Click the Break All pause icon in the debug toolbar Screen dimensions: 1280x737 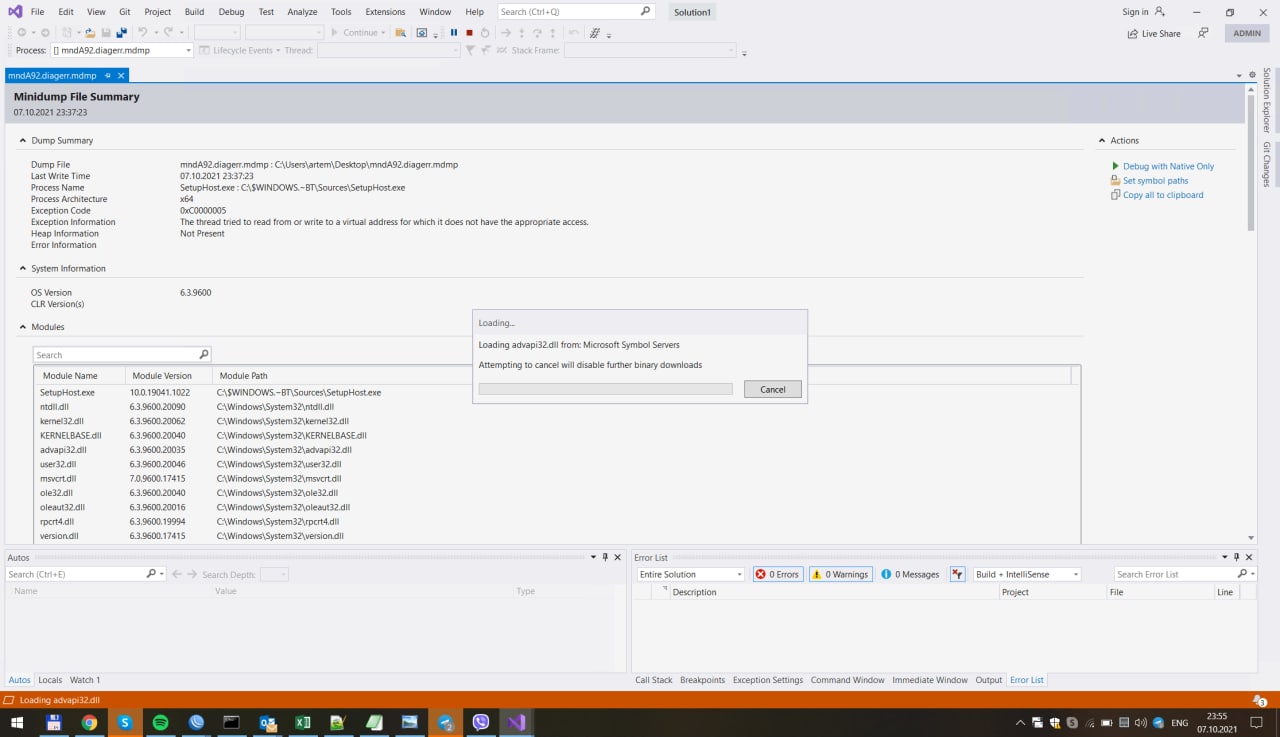tap(454, 32)
